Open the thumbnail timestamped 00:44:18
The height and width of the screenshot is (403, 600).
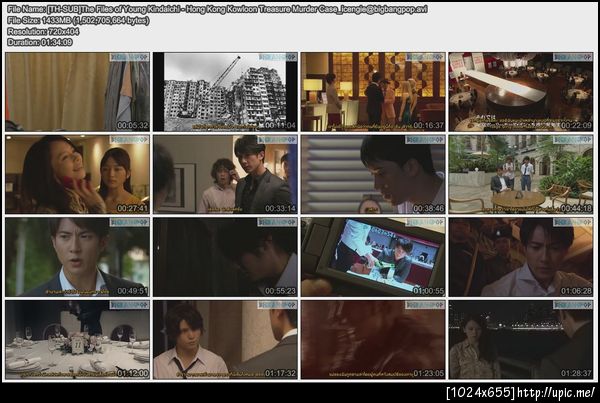(x=521, y=174)
